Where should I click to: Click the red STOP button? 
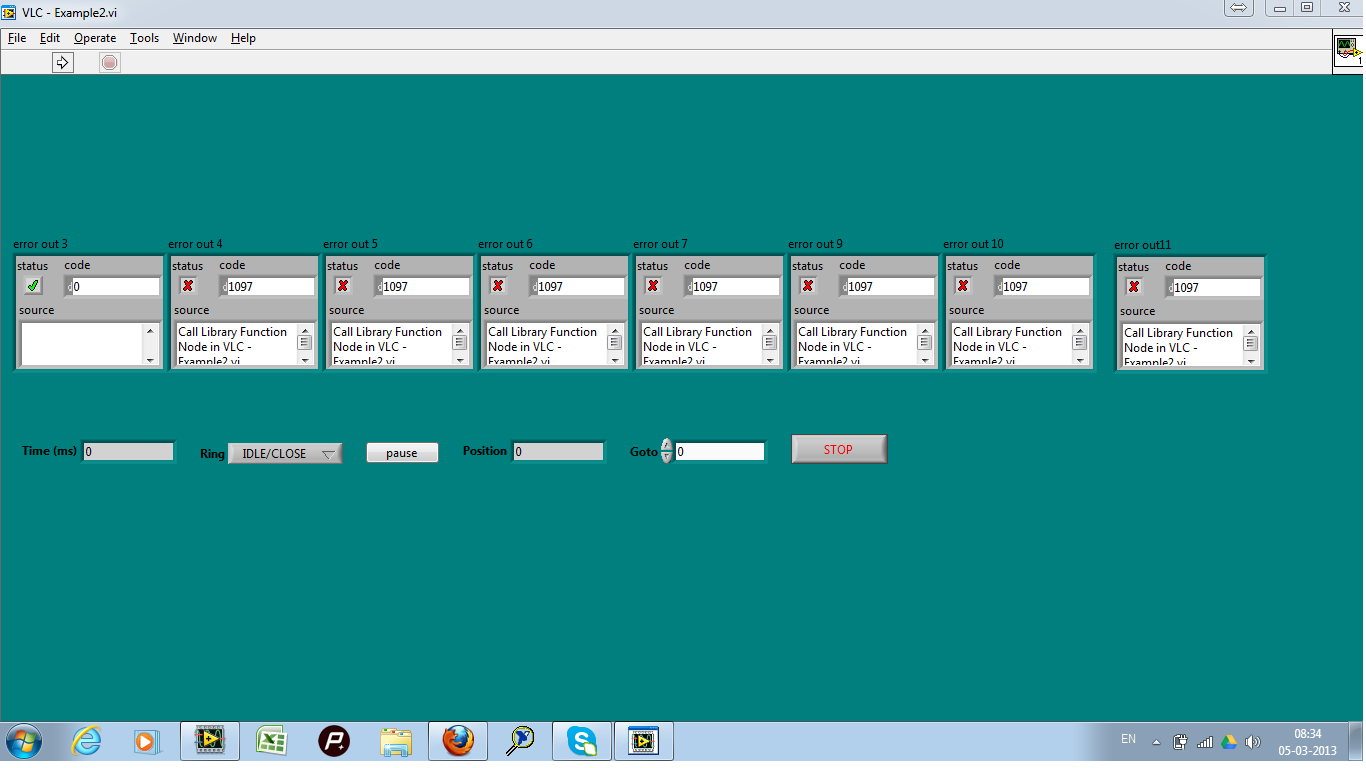839,449
